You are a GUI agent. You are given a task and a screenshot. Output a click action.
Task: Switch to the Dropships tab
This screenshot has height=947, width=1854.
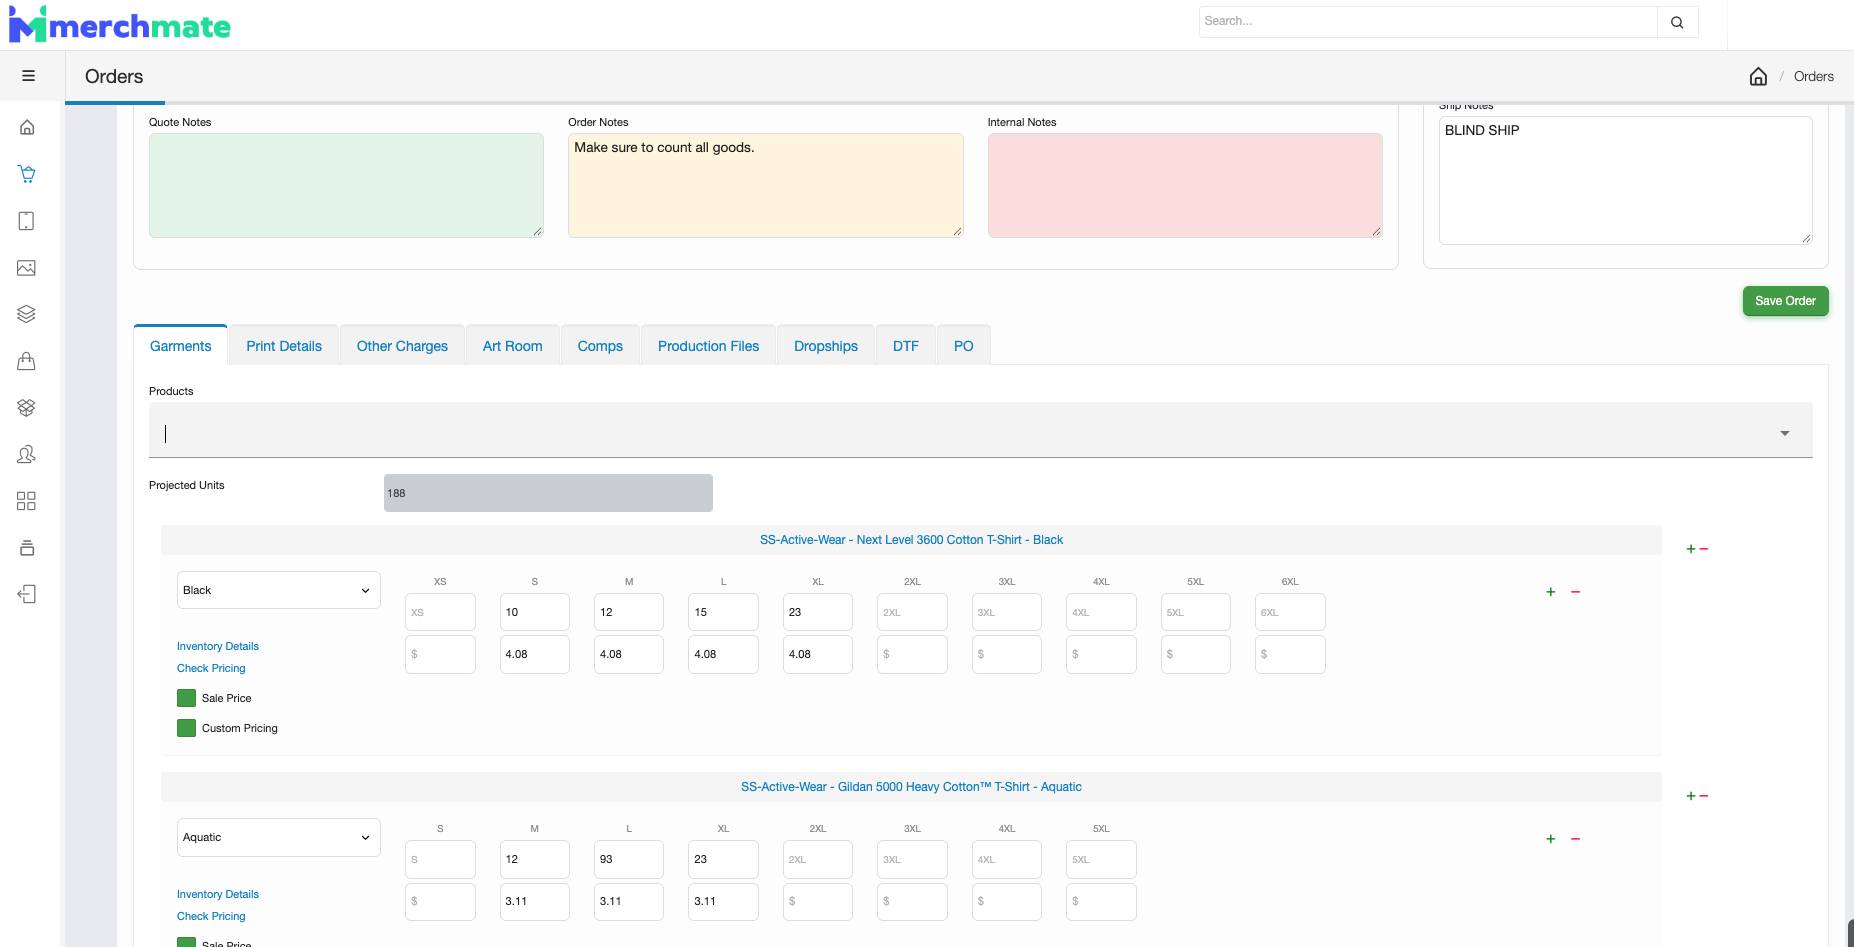826,346
